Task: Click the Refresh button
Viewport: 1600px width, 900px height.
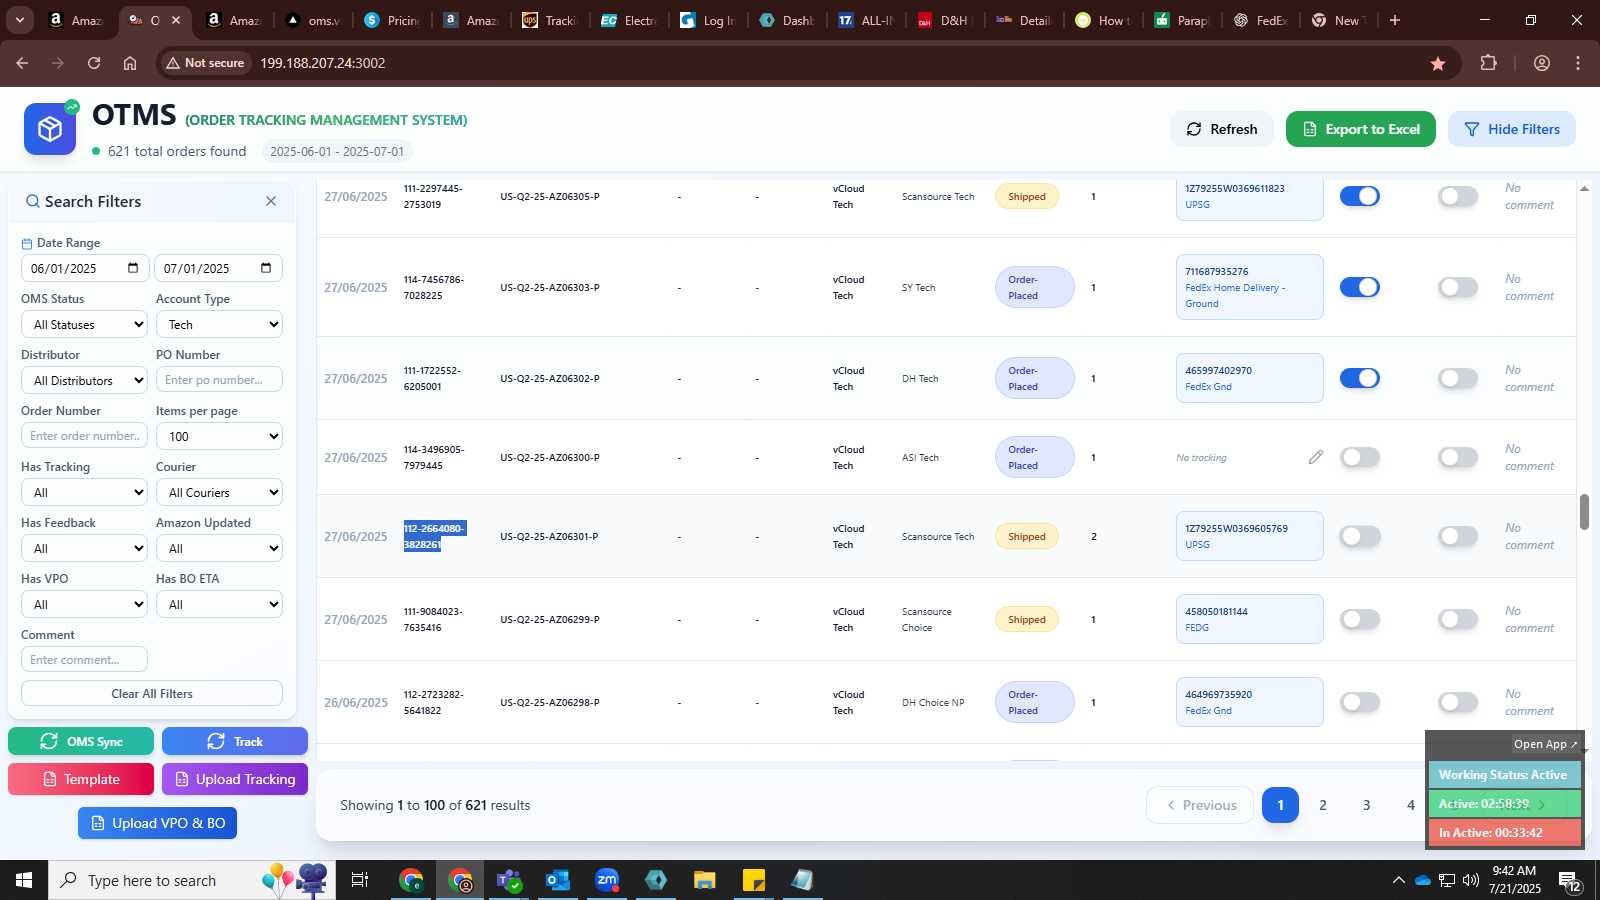Action: pos(1222,129)
